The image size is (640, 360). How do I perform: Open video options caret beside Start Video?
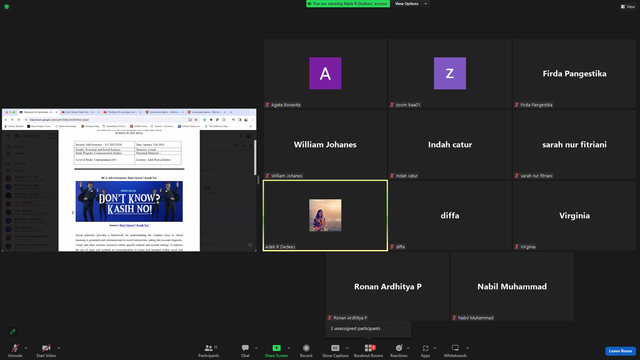pyautogui.click(x=59, y=348)
